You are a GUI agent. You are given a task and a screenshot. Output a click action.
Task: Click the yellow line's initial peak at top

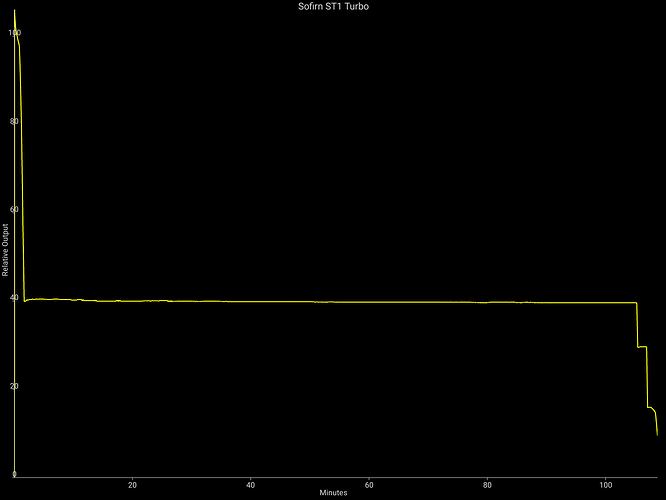(14, 12)
